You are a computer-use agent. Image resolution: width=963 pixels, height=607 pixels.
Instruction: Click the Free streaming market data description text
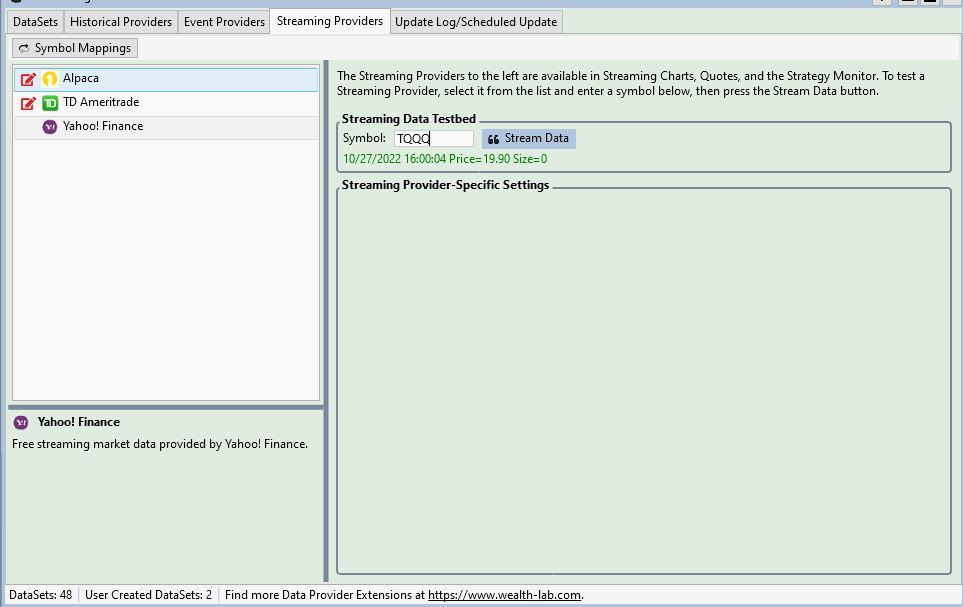[x=160, y=444]
